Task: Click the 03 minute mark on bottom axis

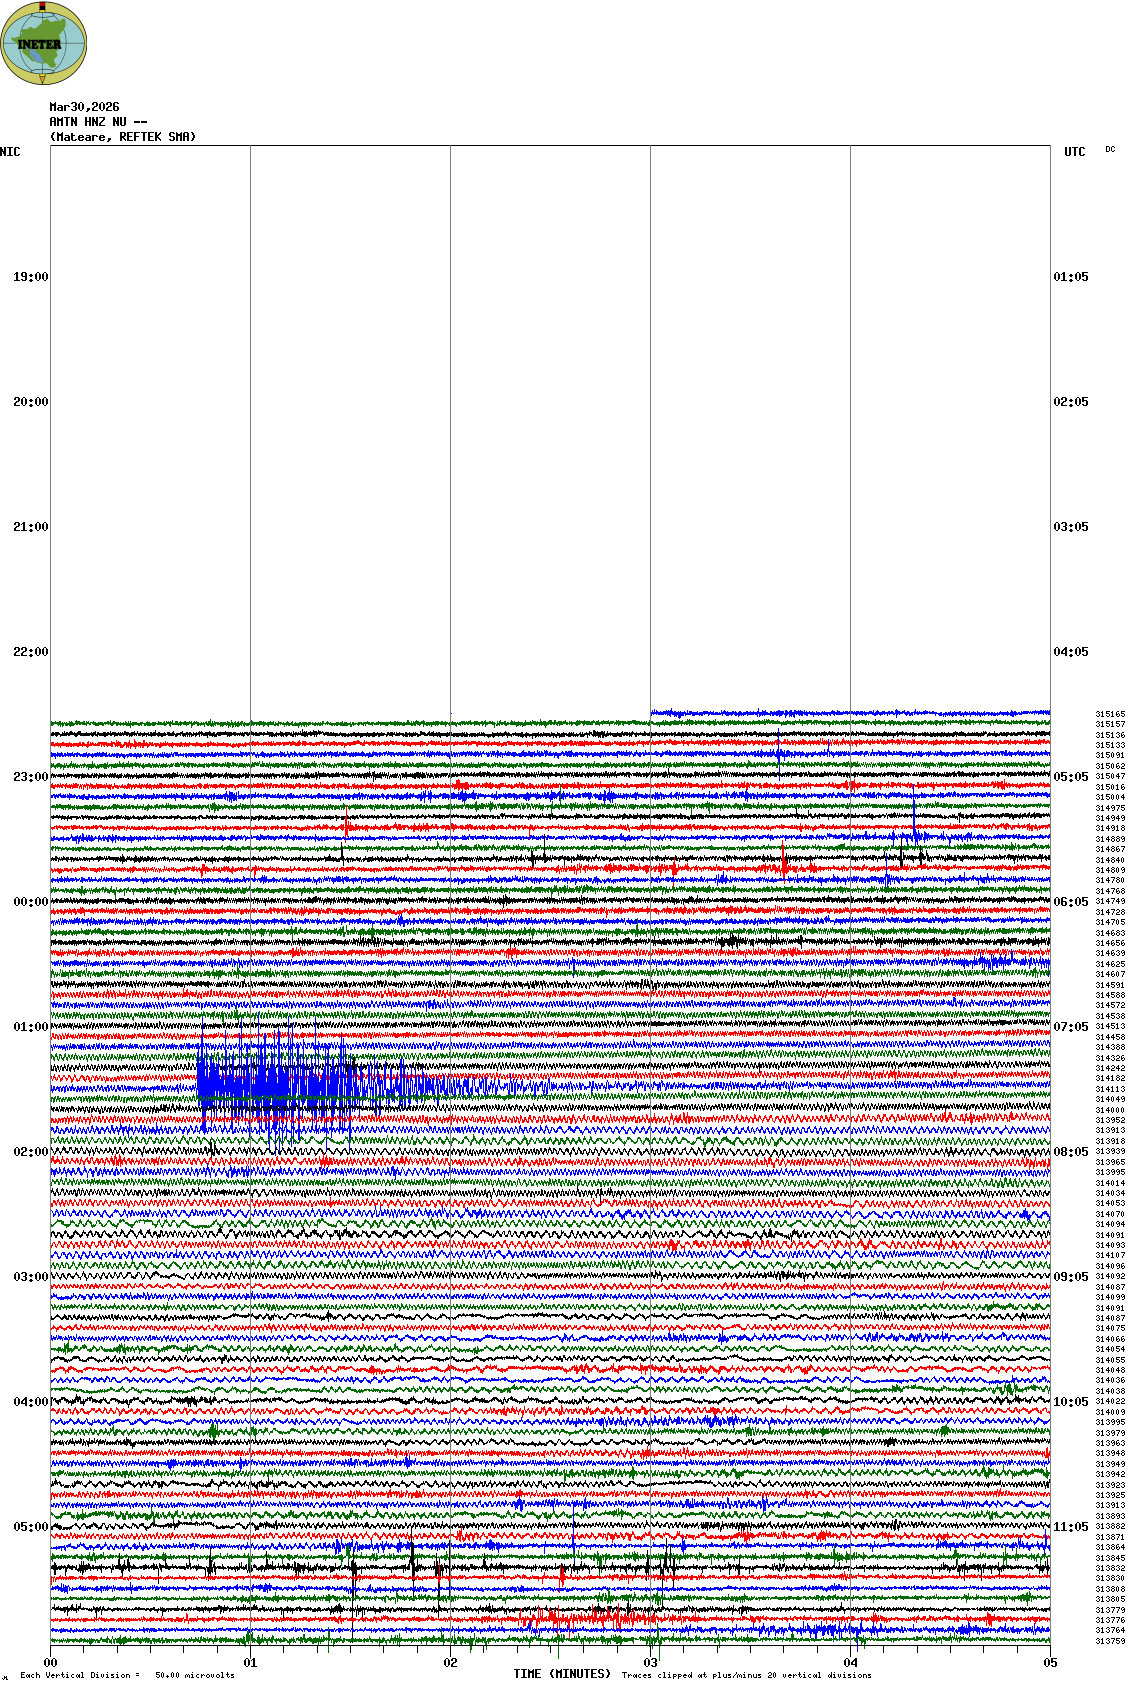Action: (x=651, y=1663)
